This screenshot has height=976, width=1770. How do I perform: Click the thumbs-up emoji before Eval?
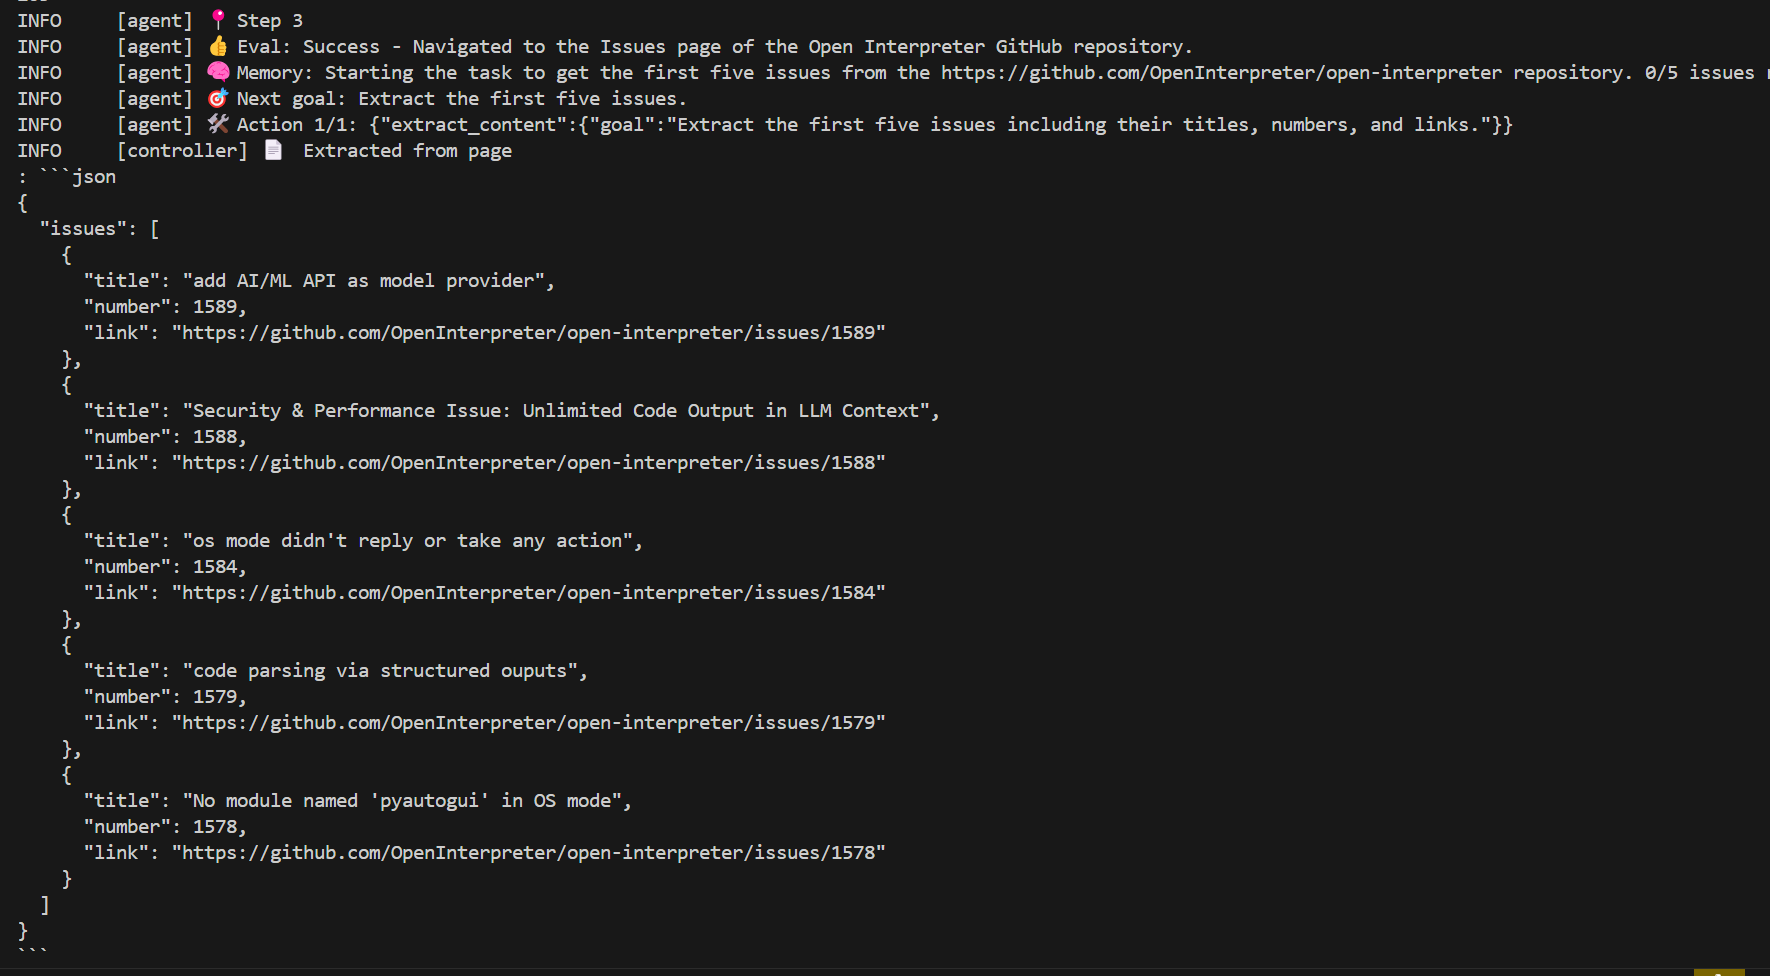218,46
